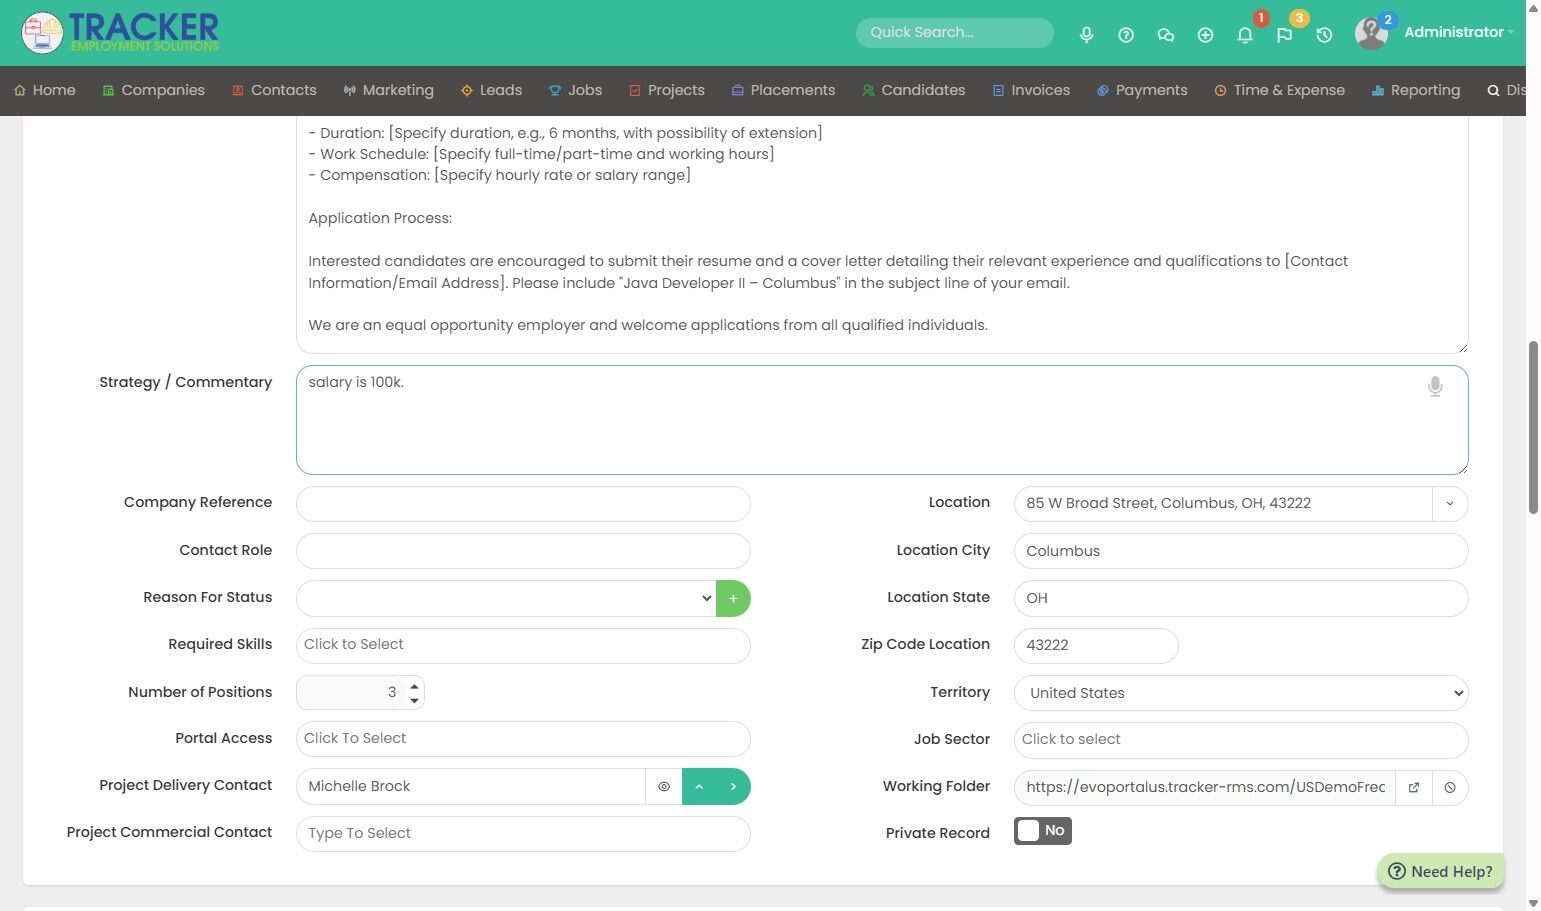Open Job Sector selector

(1241, 740)
